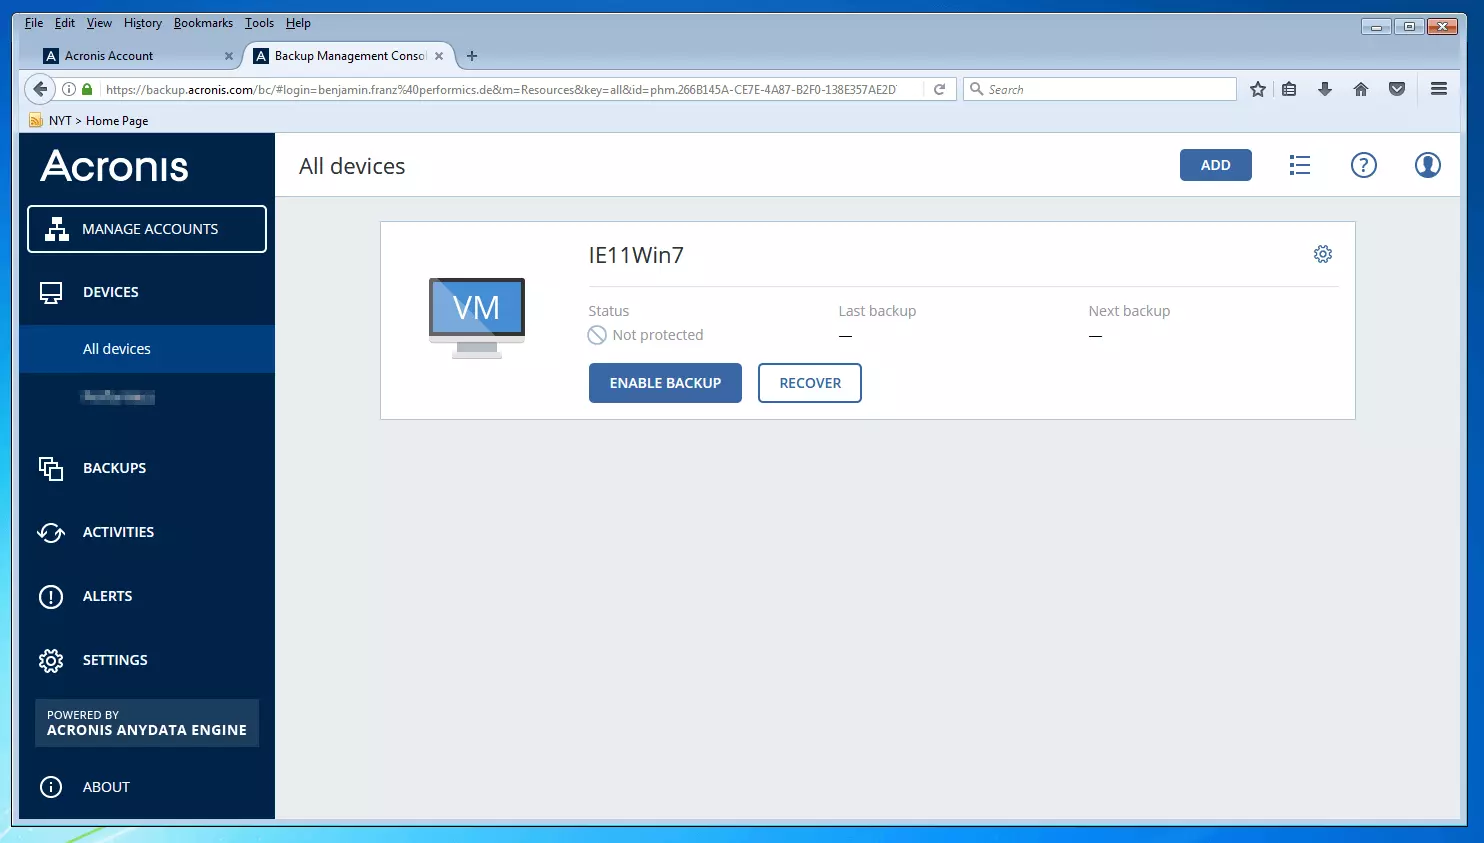Click the help question mark icon
The width and height of the screenshot is (1484, 843).
[1364, 165]
